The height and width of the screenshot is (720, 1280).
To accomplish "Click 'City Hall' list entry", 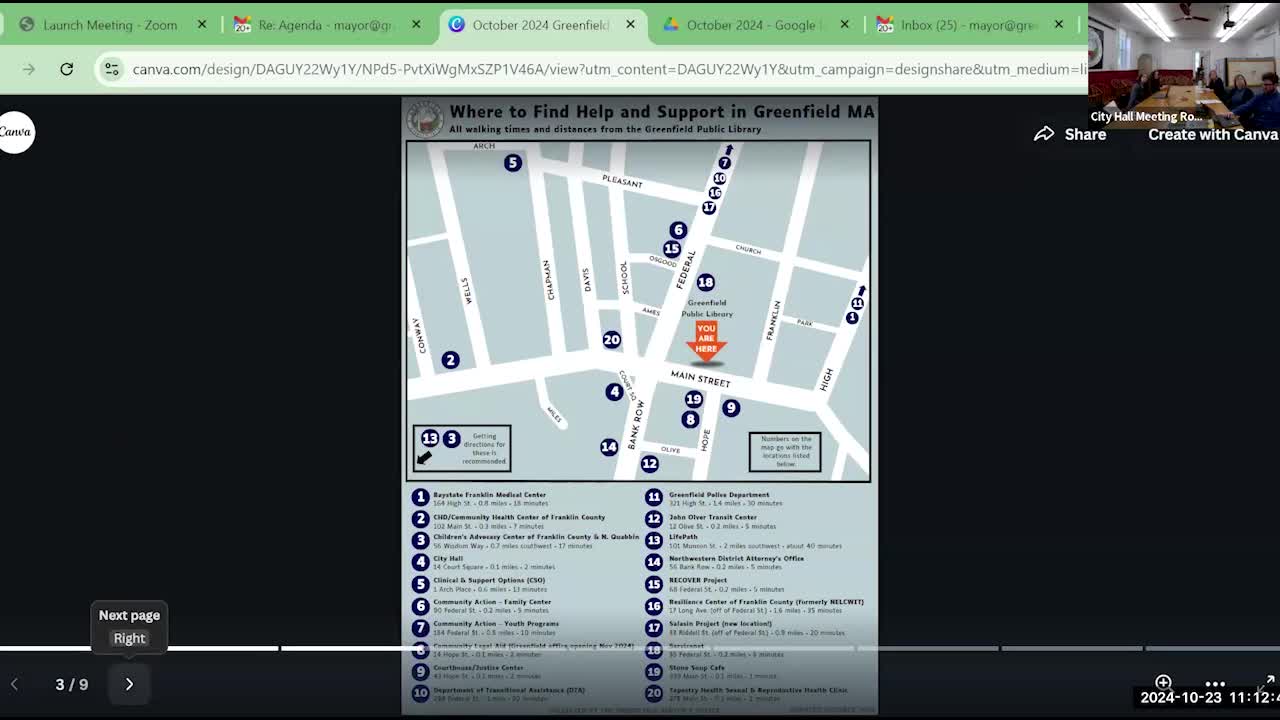I will tap(448, 559).
